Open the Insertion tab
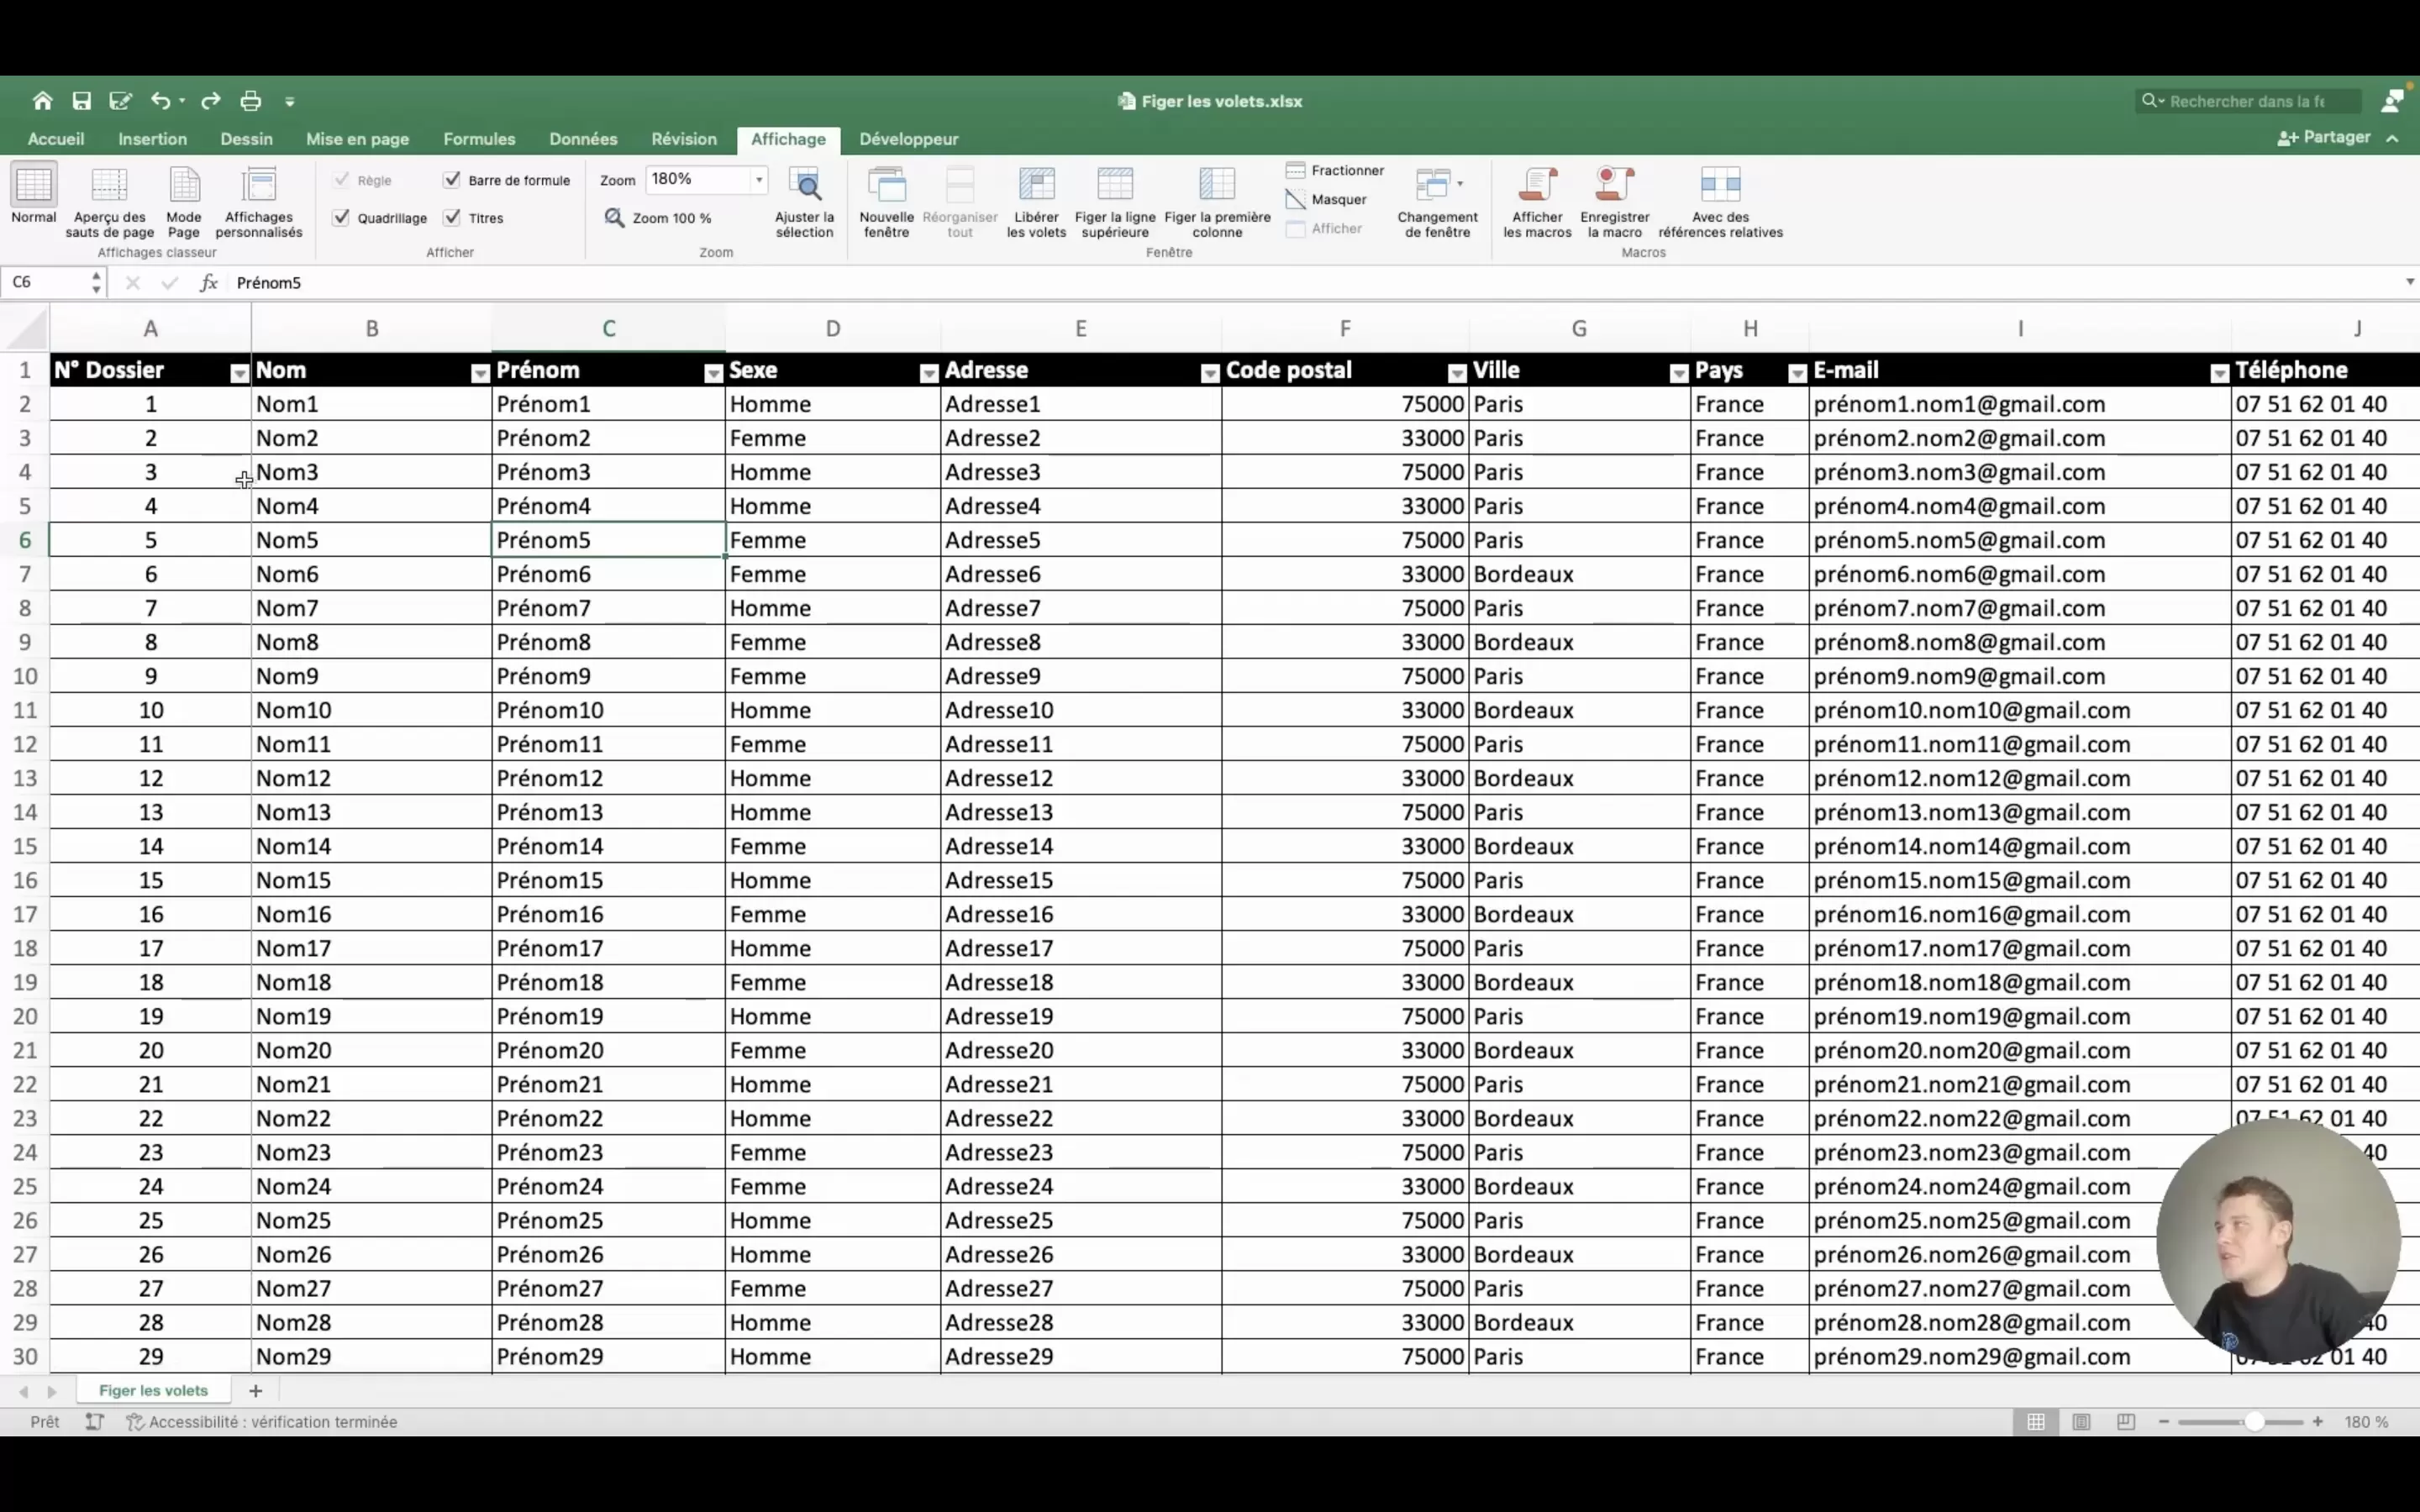The height and width of the screenshot is (1512, 2420). [x=152, y=139]
